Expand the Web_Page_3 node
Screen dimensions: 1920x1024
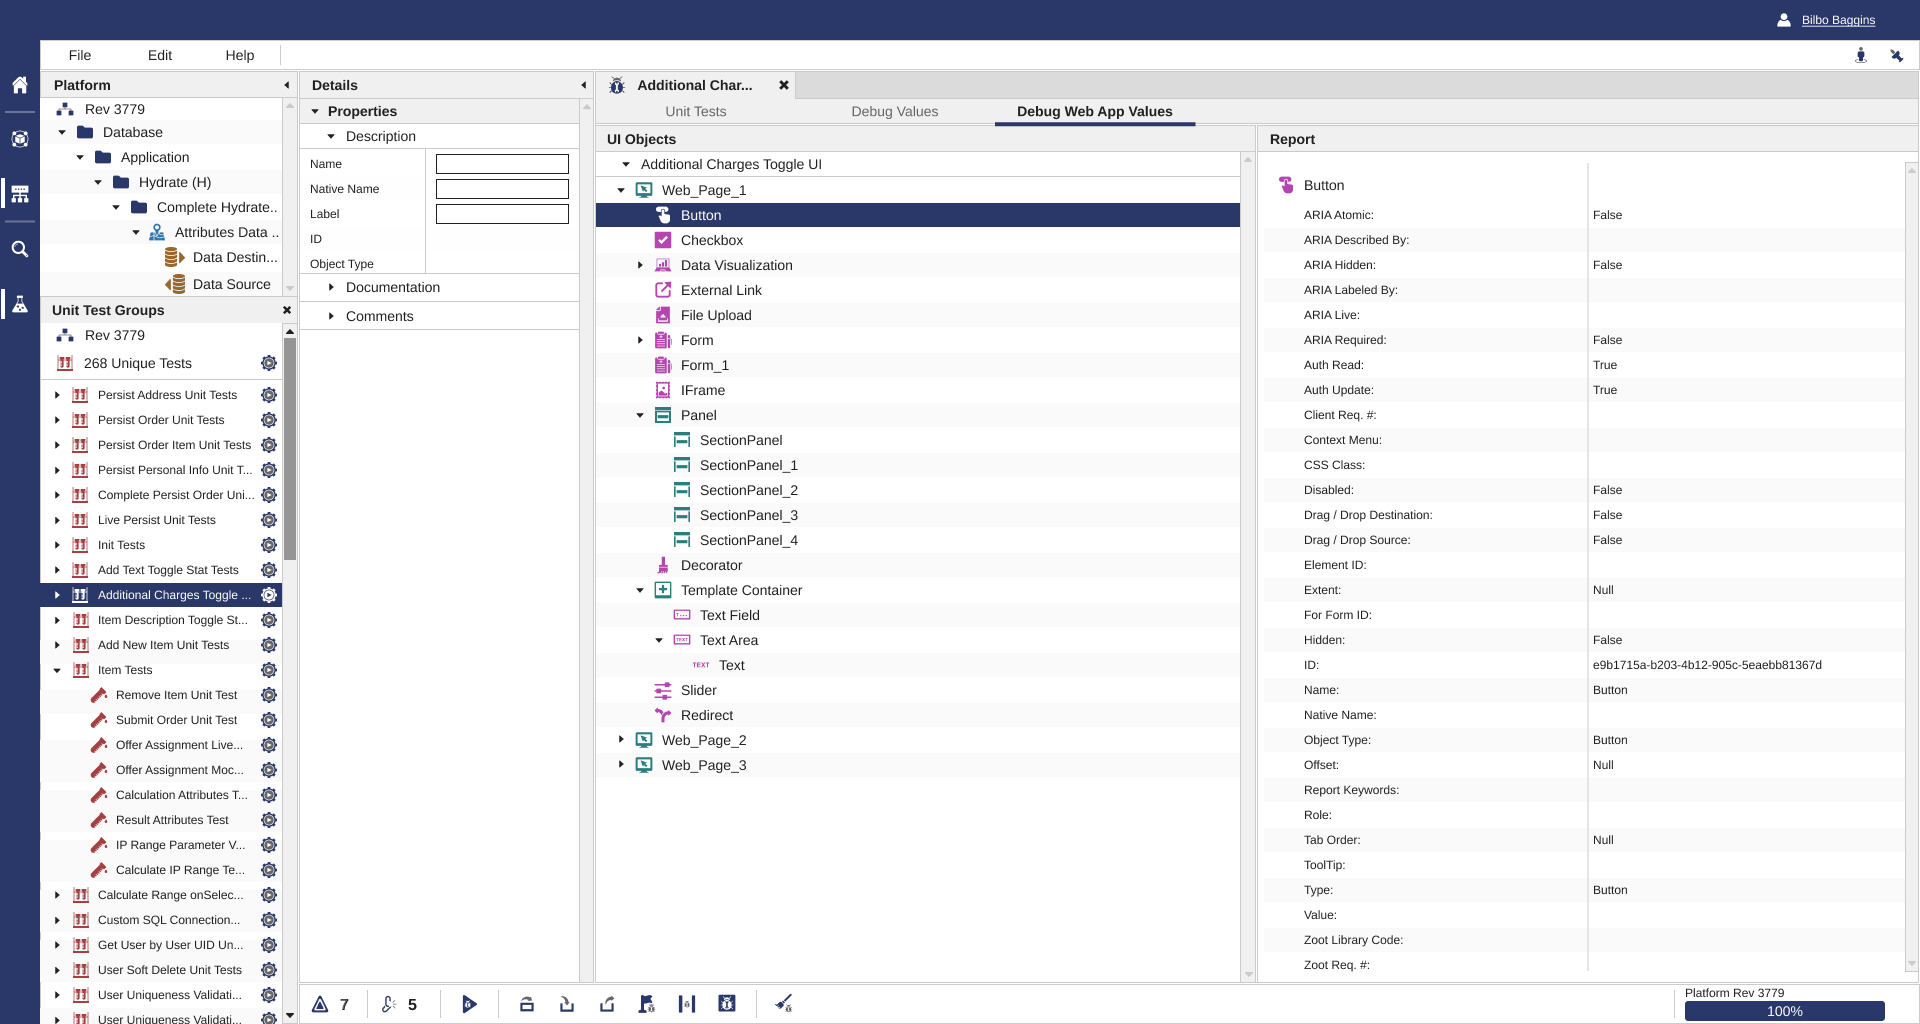tap(621, 765)
